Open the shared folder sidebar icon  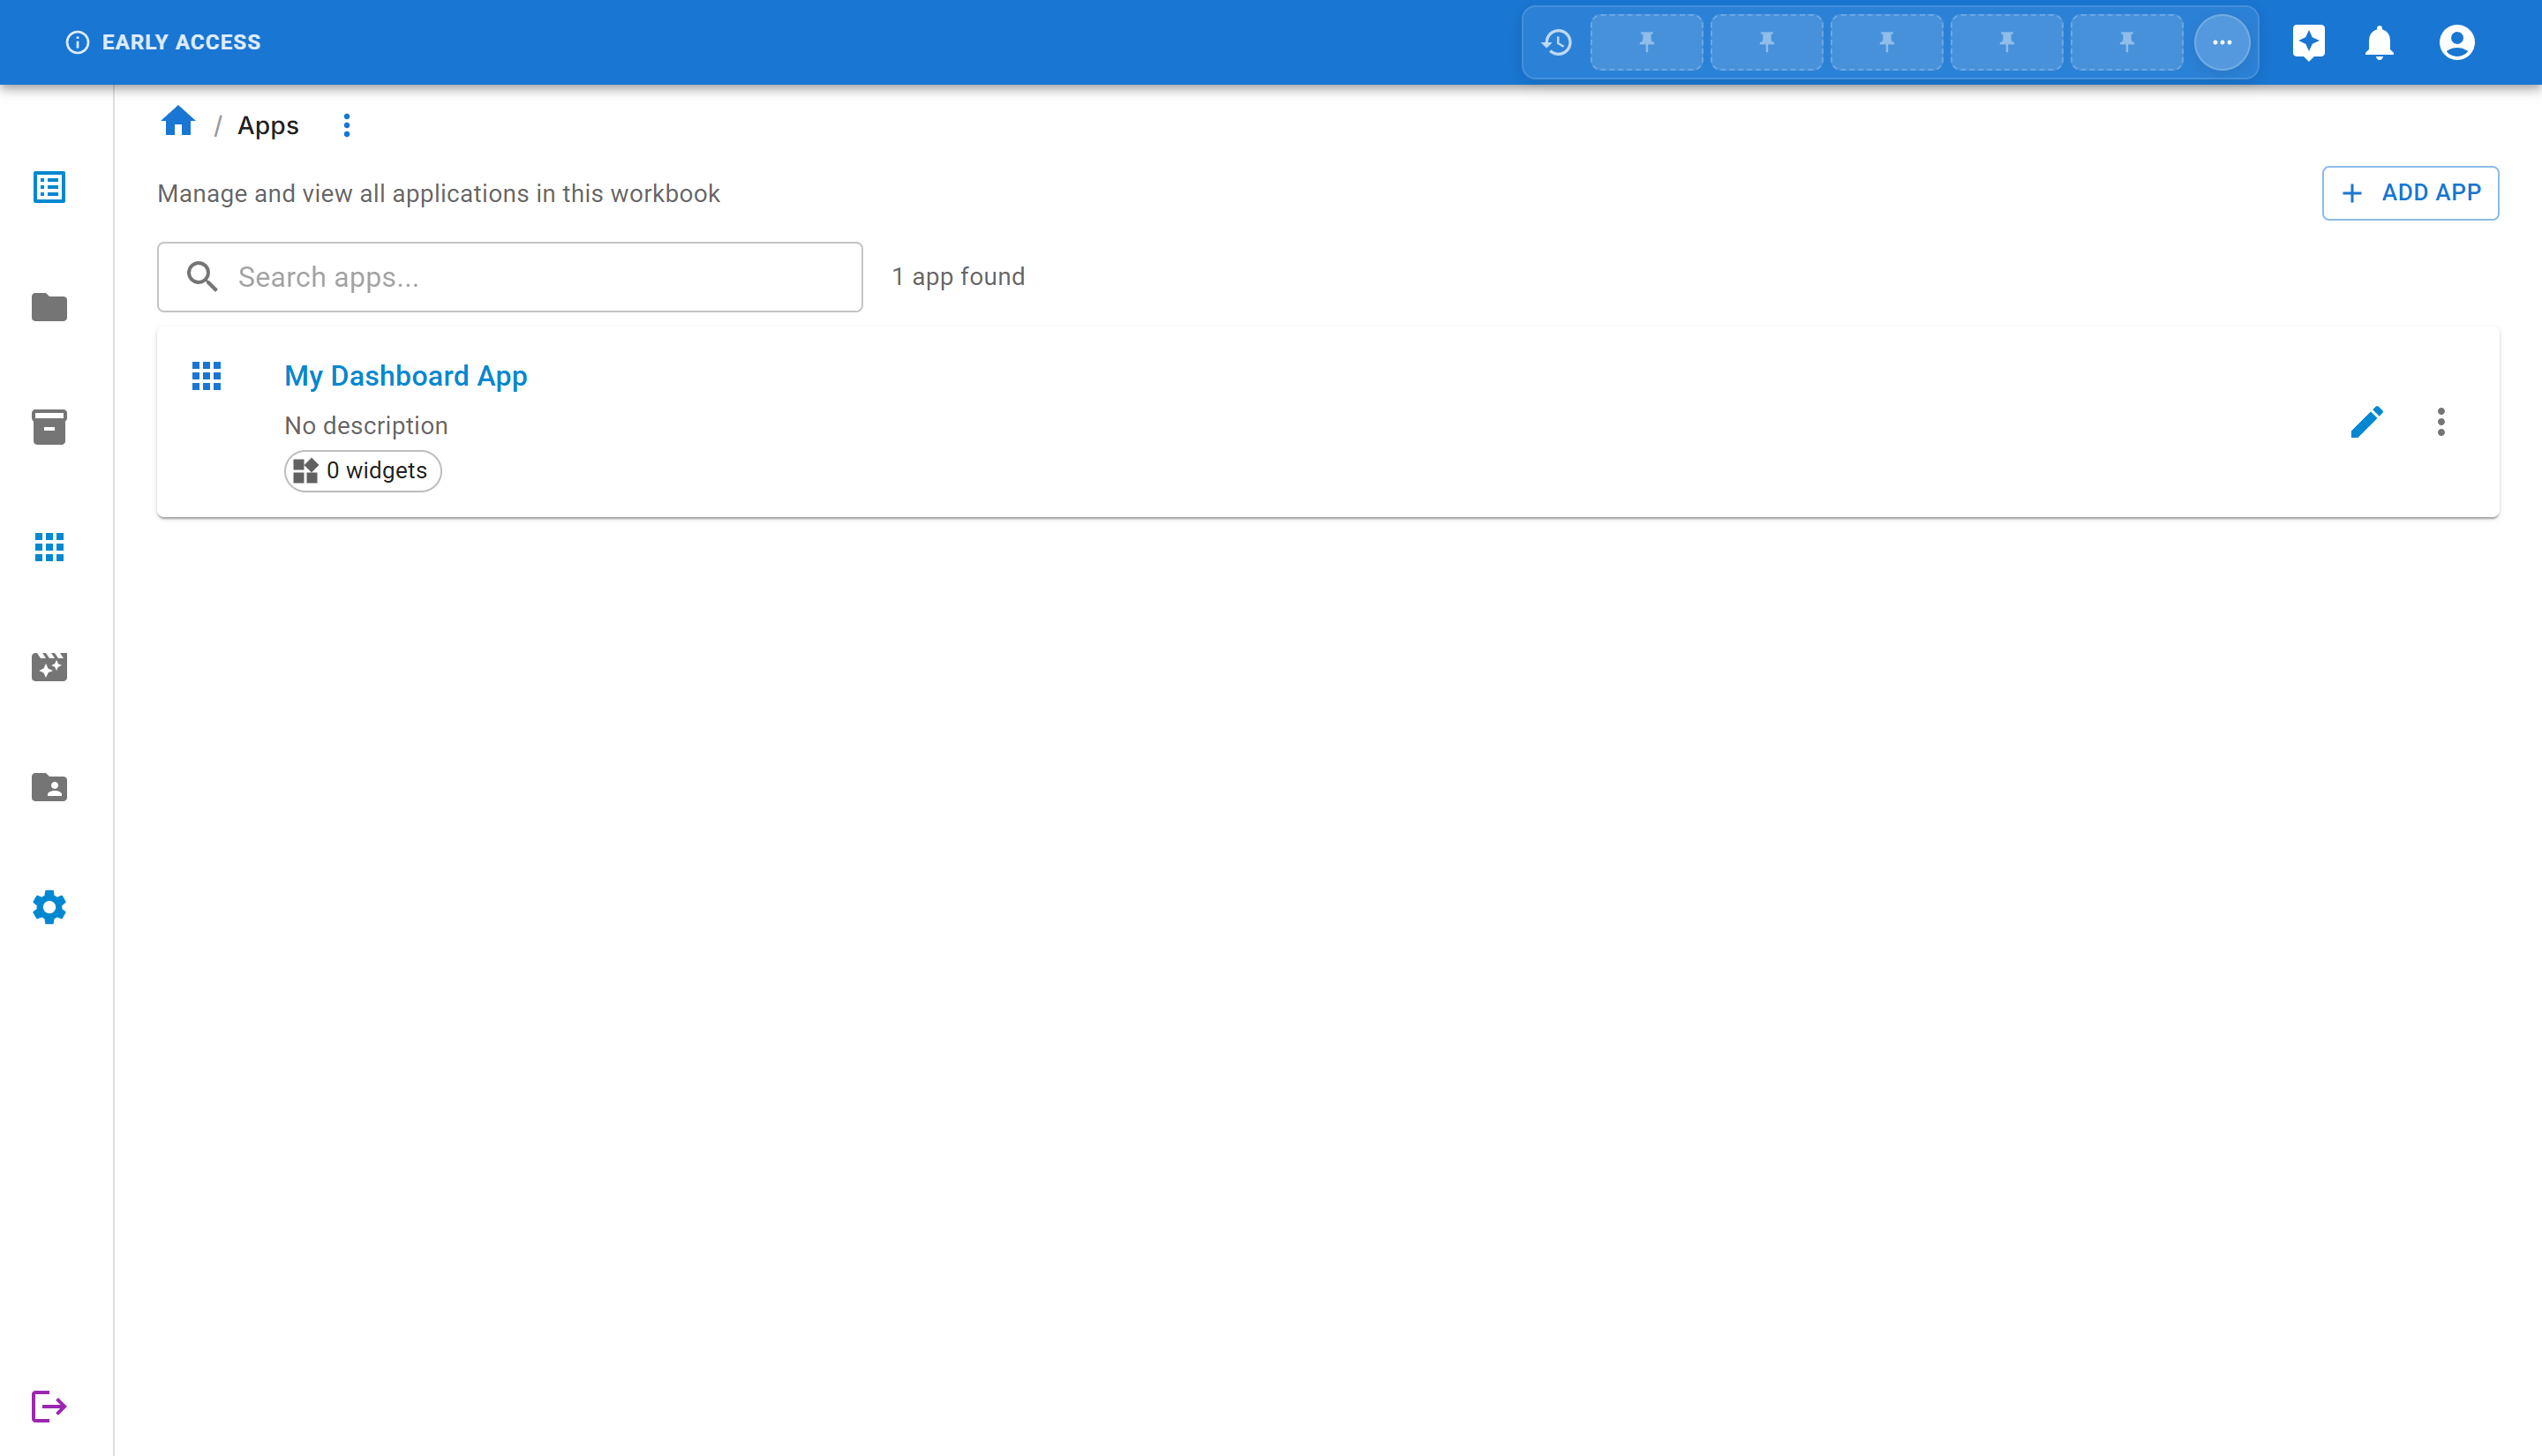49,787
